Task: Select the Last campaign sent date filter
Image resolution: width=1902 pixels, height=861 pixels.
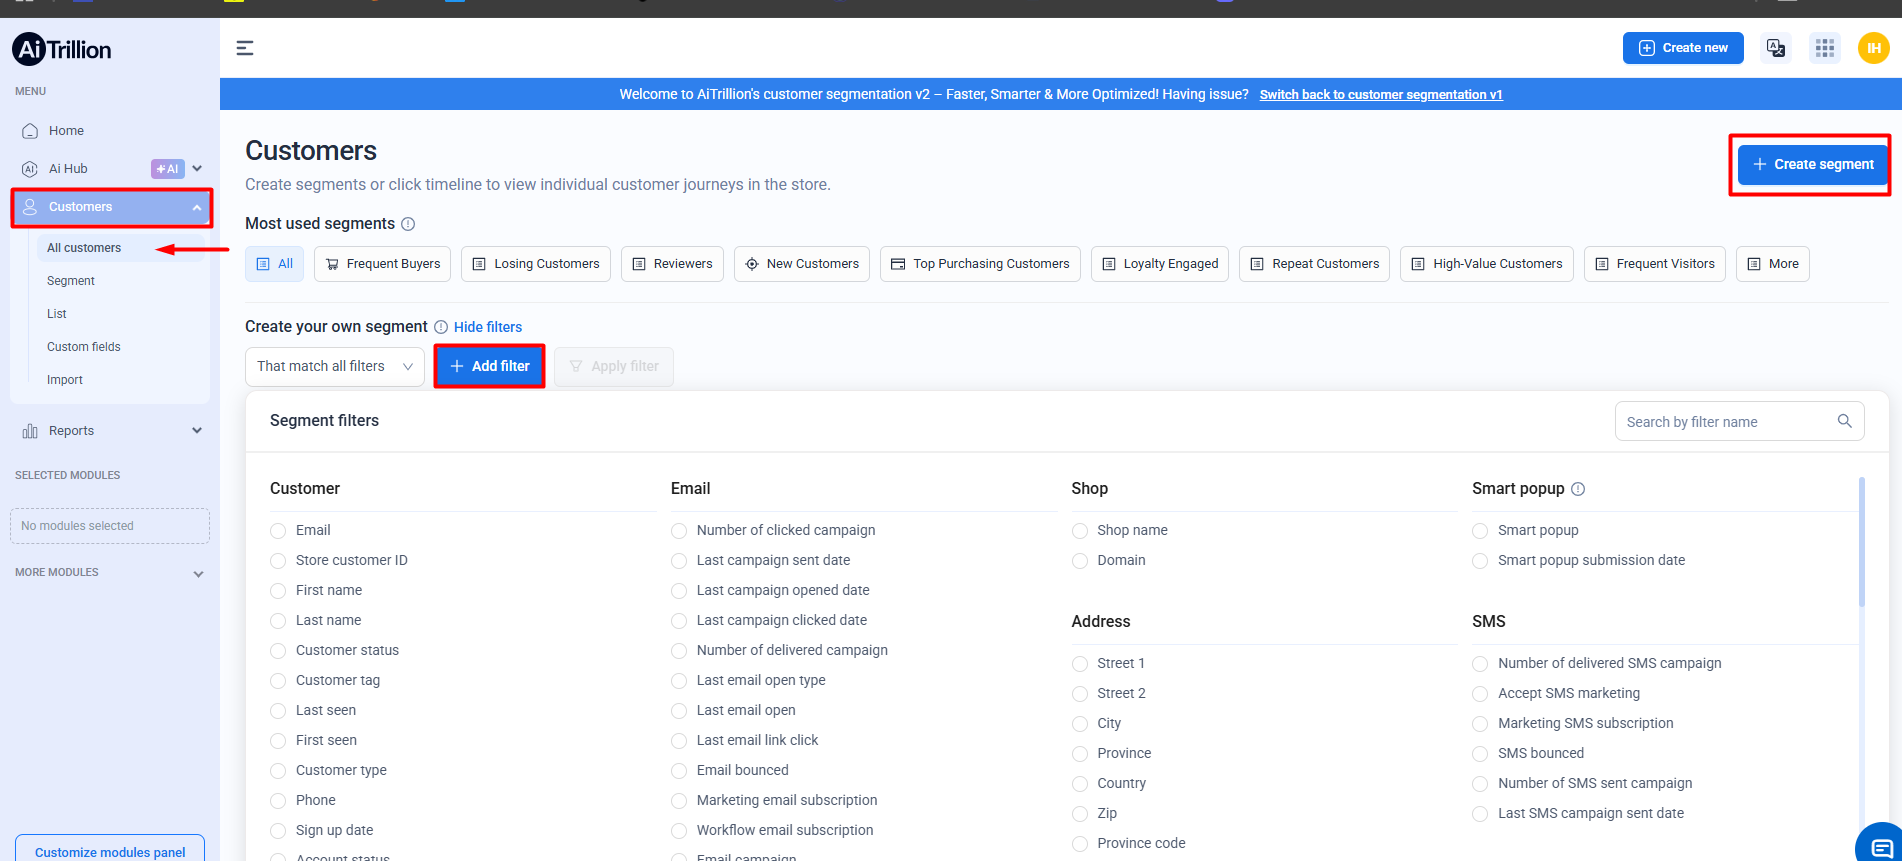Action: (679, 561)
